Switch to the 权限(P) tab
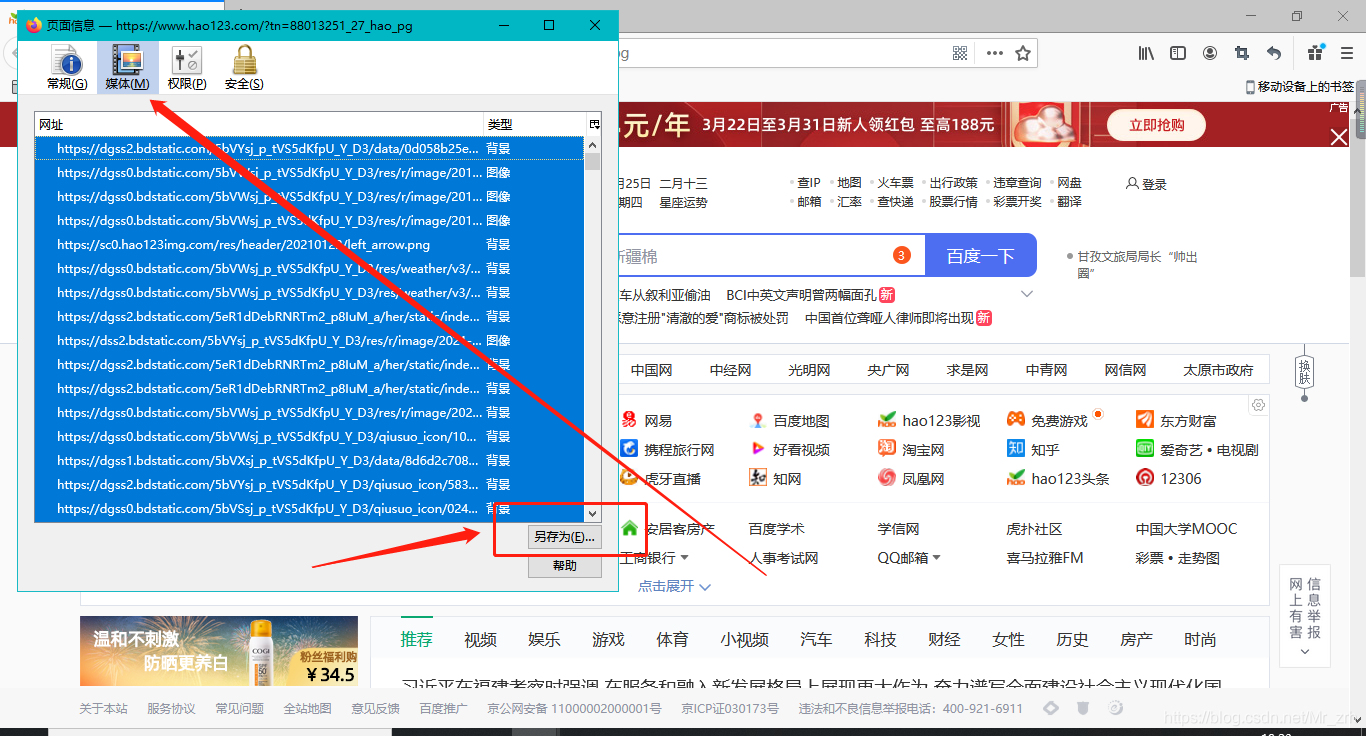1366x736 pixels. pos(185,66)
